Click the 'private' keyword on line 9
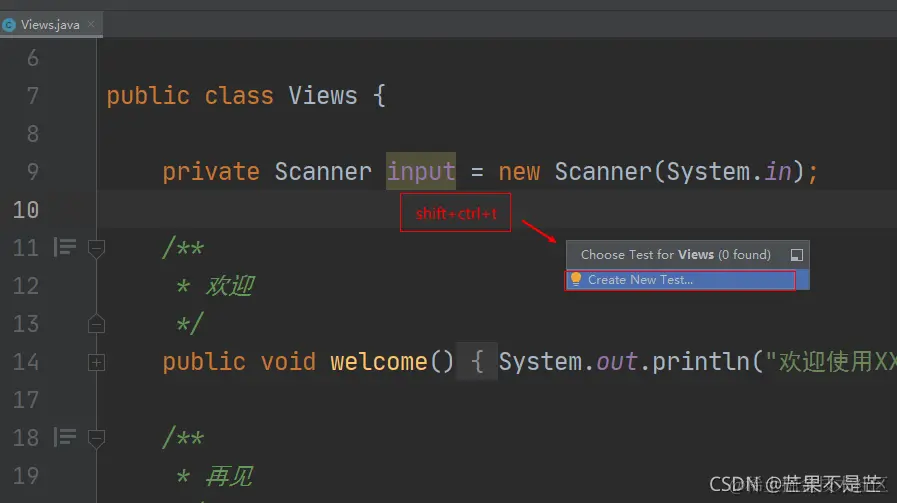The image size is (897, 503). click(x=211, y=172)
